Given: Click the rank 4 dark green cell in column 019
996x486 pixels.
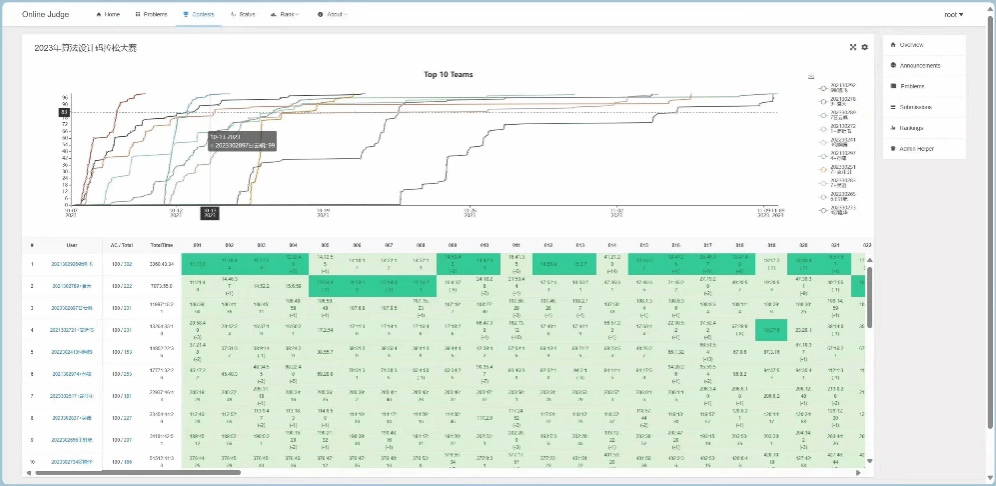Looking at the screenshot, I should point(771,329).
